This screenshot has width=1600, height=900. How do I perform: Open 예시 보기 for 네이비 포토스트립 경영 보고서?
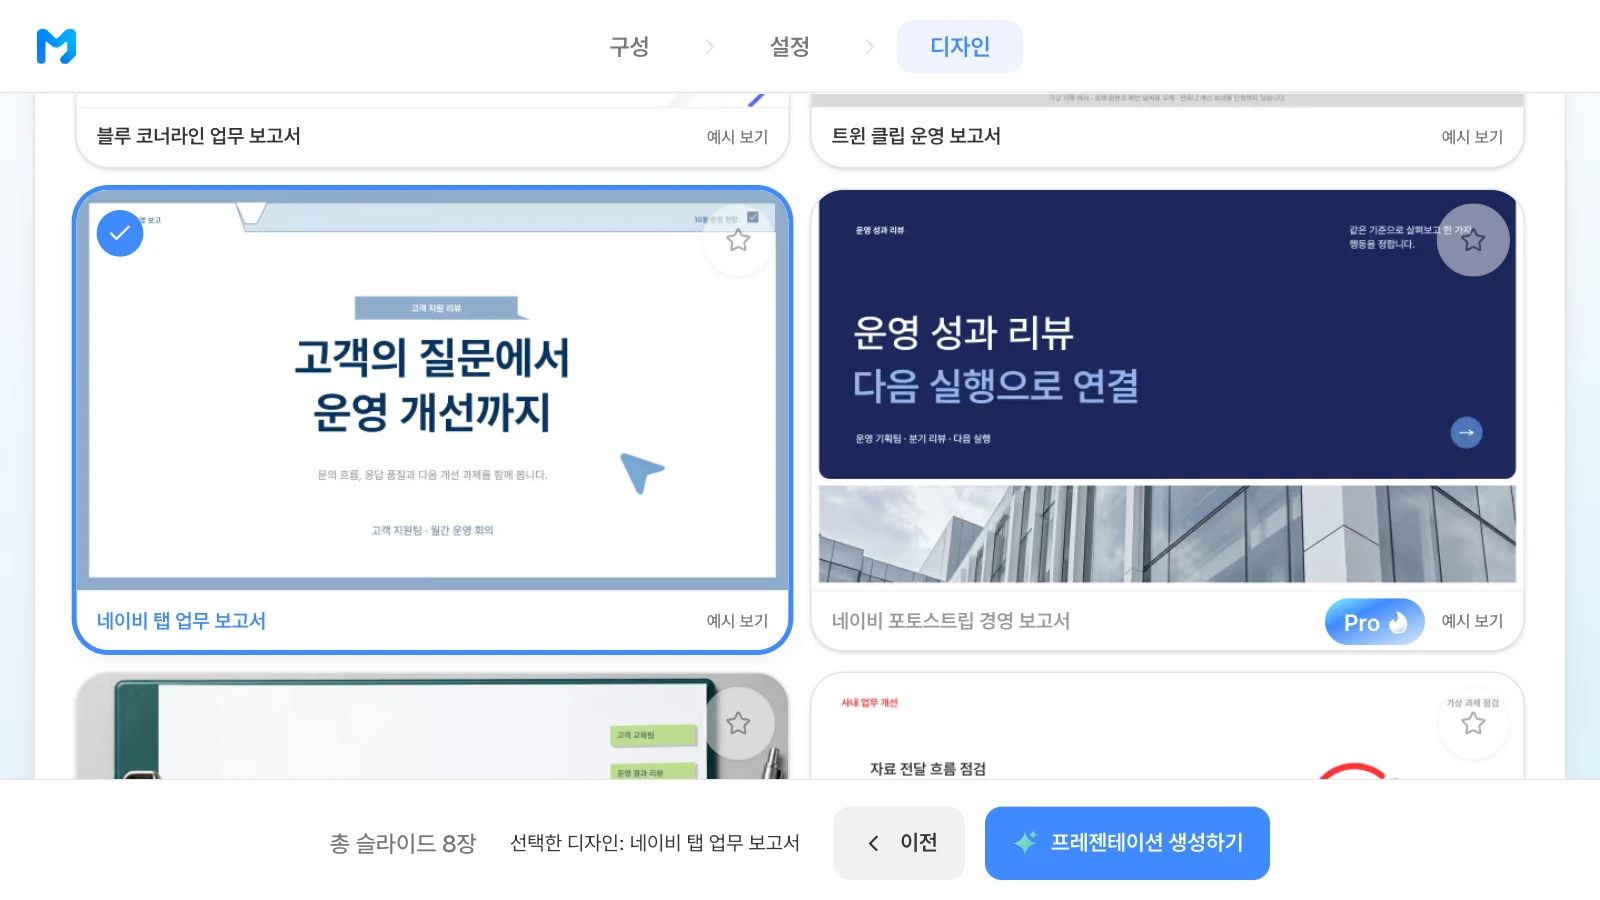(1472, 621)
